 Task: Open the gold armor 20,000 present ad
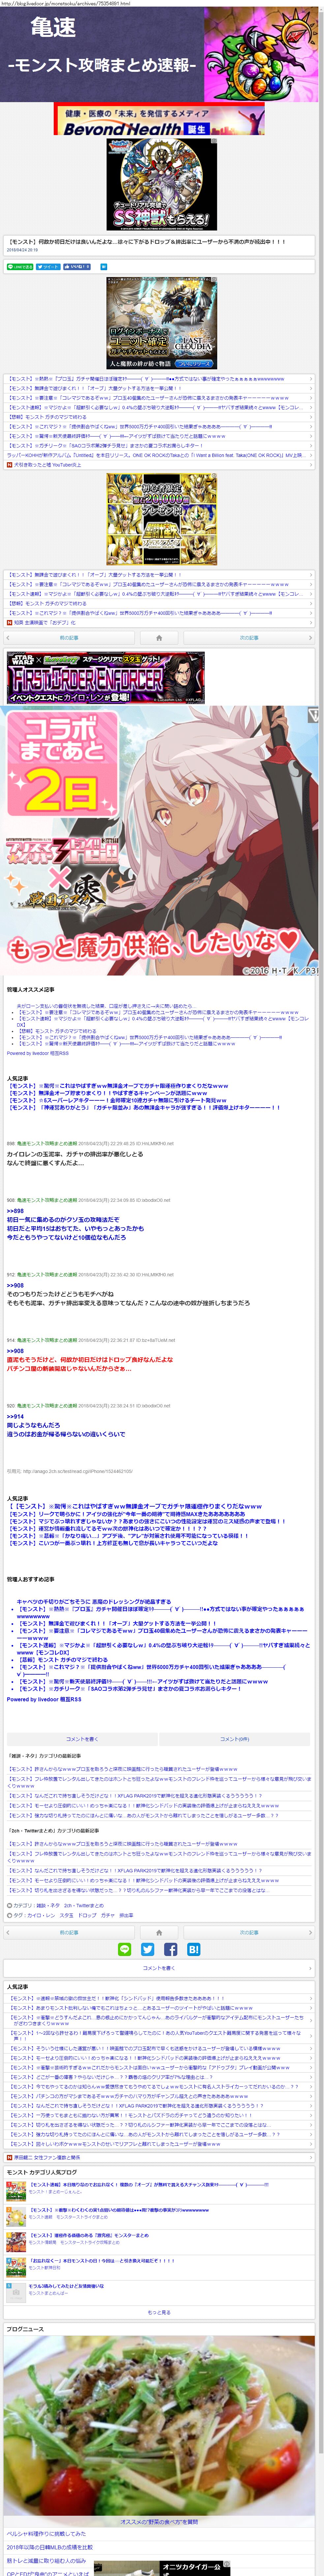(x=162, y=520)
